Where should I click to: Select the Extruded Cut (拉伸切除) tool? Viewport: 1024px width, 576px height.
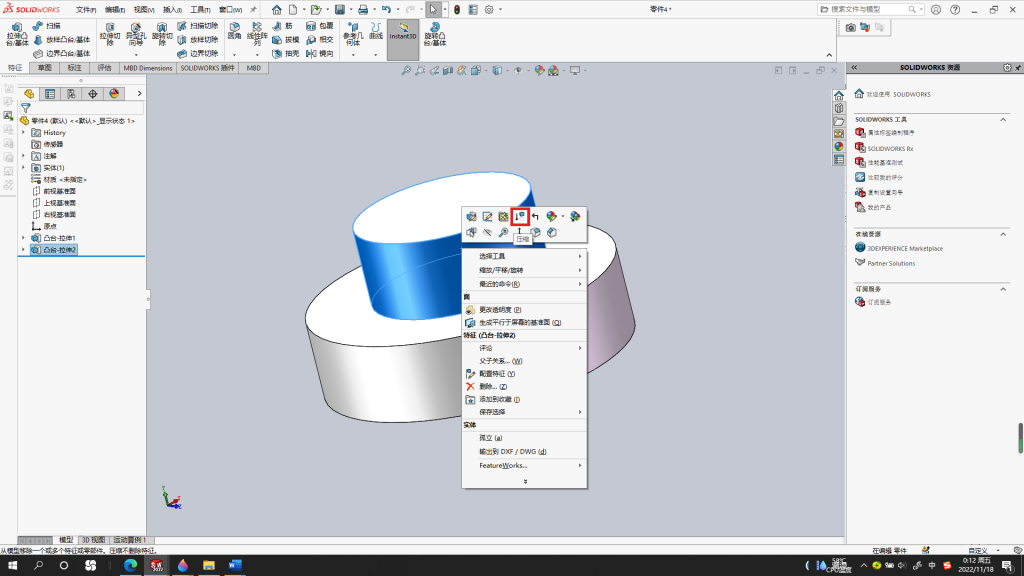[x=110, y=34]
